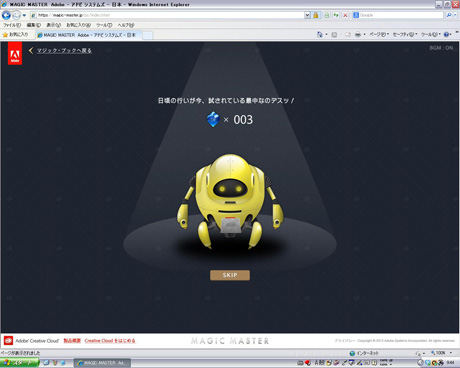This screenshot has height=368, width=460.
Task: Click the browser Back arrow button
Action: [x=6, y=15]
